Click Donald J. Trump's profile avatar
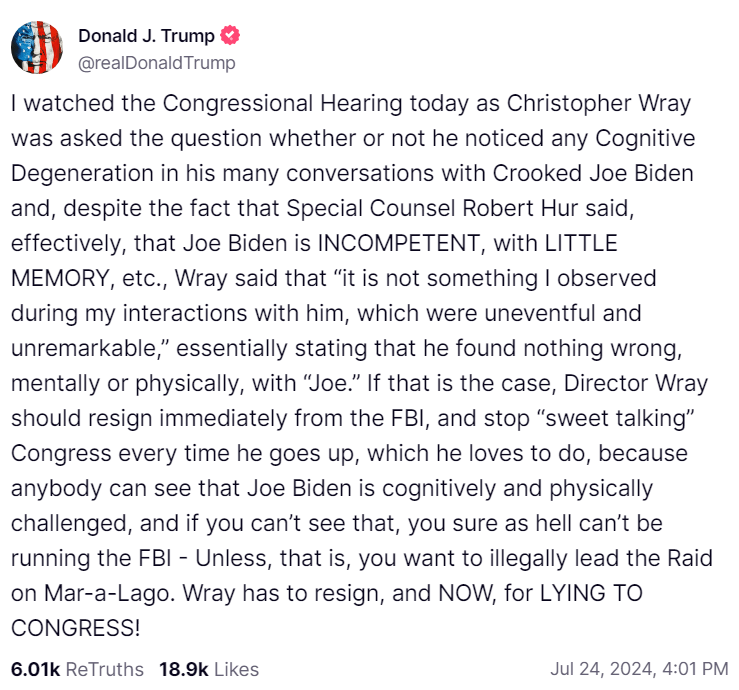The height and width of the screenshot is (690, 739). 36,48
